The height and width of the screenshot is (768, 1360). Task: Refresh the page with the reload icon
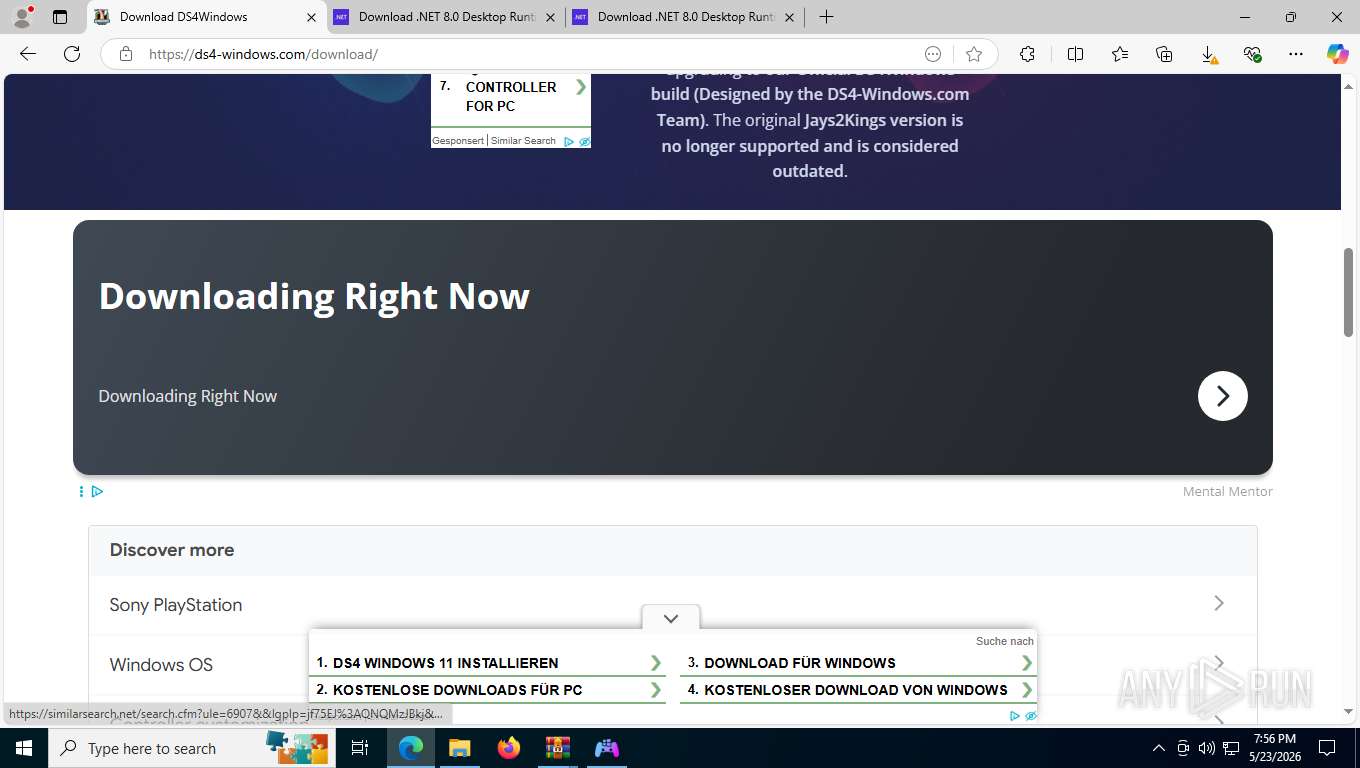pos(72,54)
